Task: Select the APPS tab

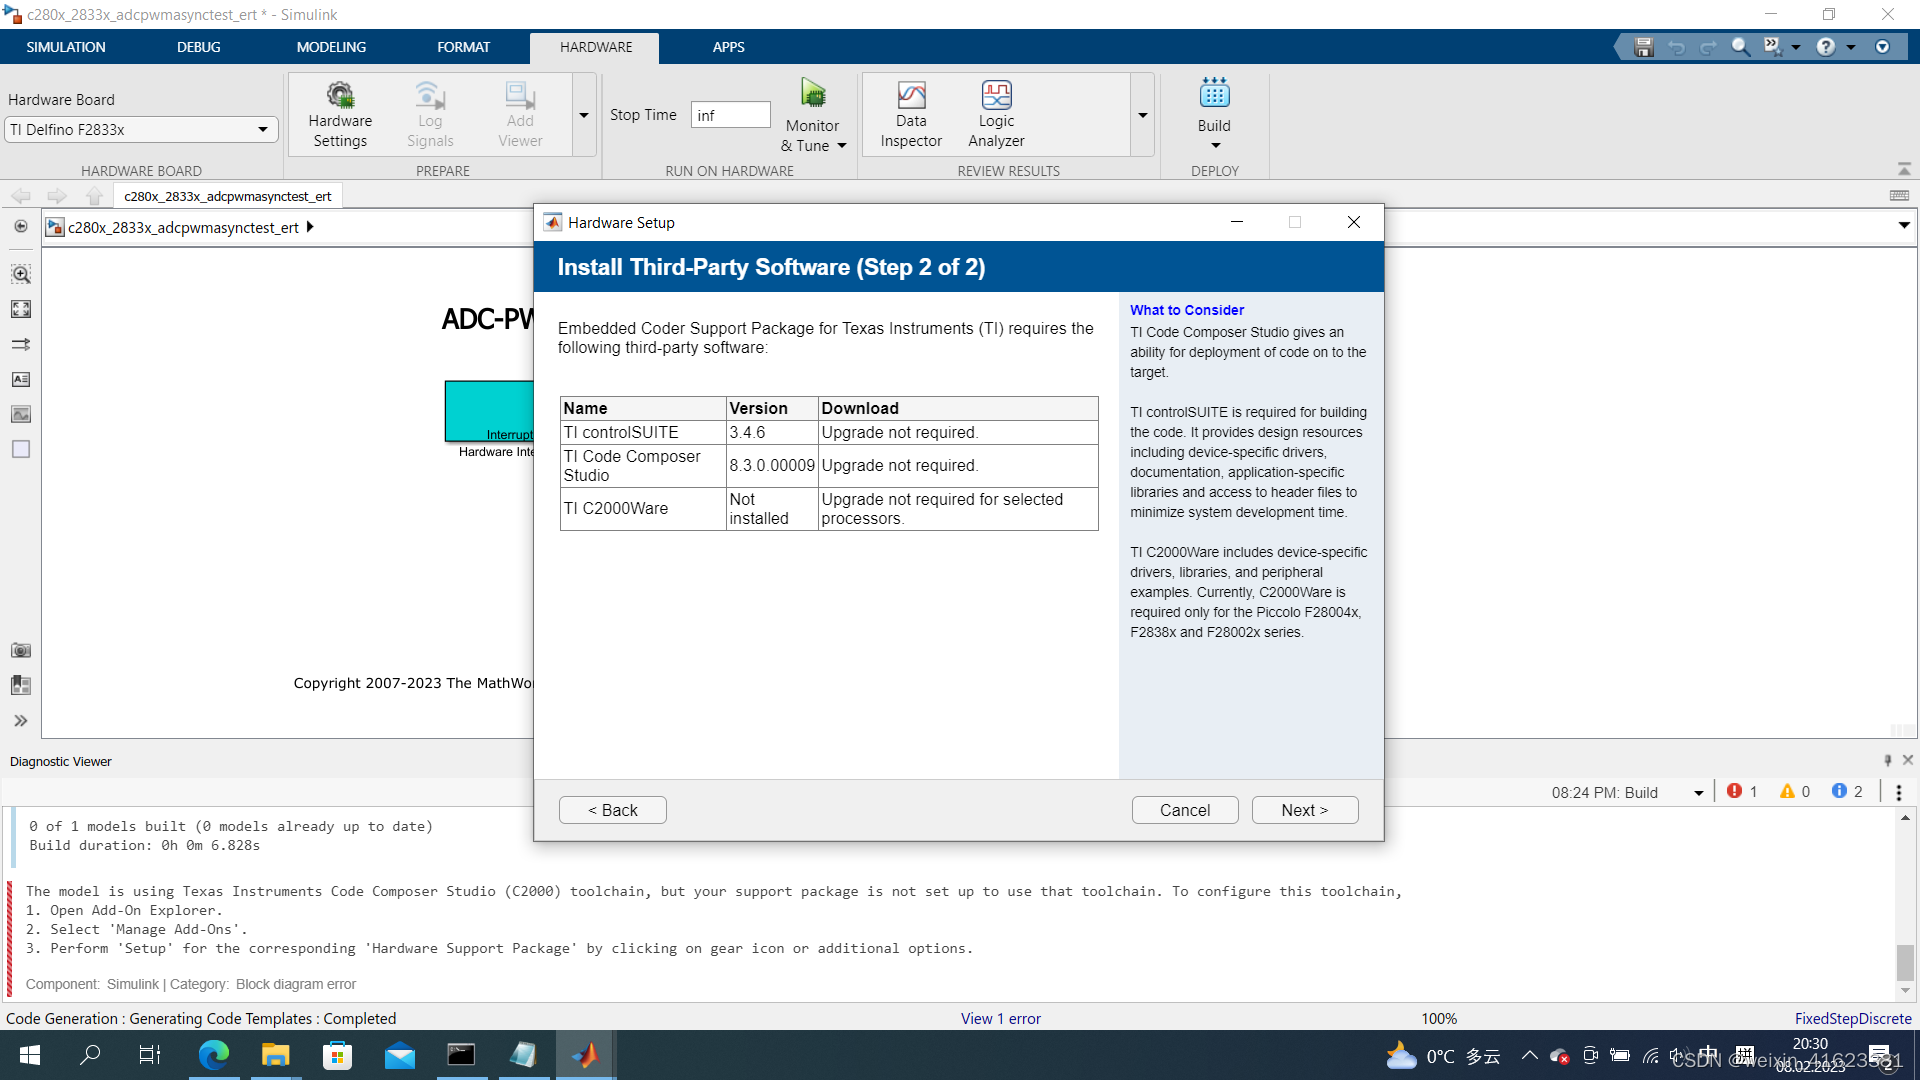Action: tap(728, 47)
